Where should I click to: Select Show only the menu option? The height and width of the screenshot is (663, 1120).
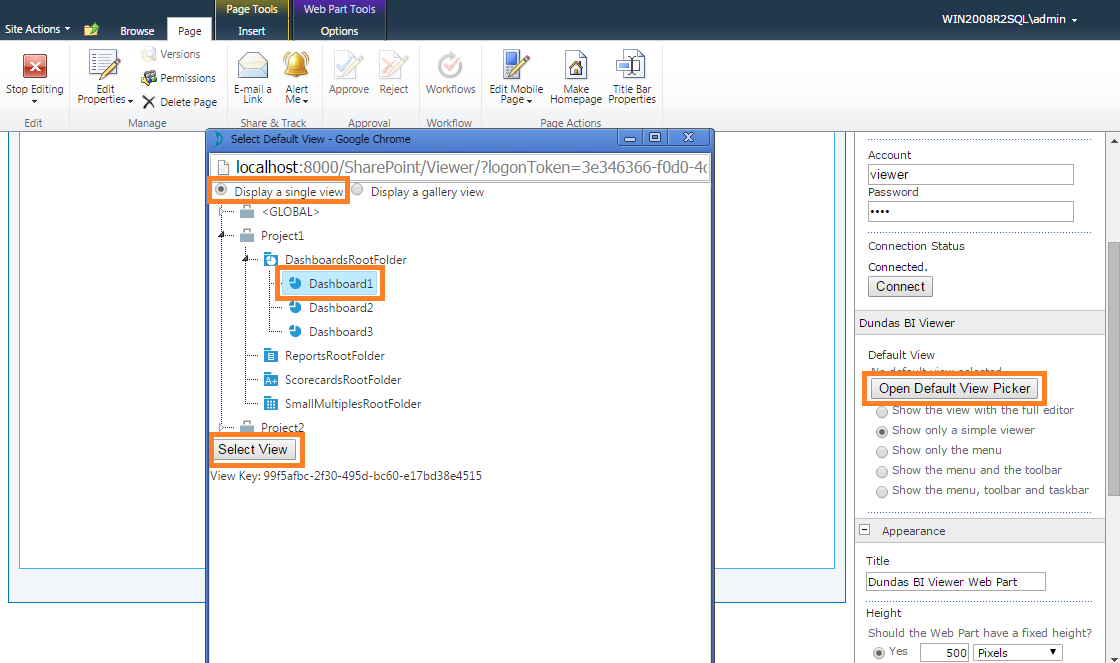pyautogui.click(x=882, y=452)
